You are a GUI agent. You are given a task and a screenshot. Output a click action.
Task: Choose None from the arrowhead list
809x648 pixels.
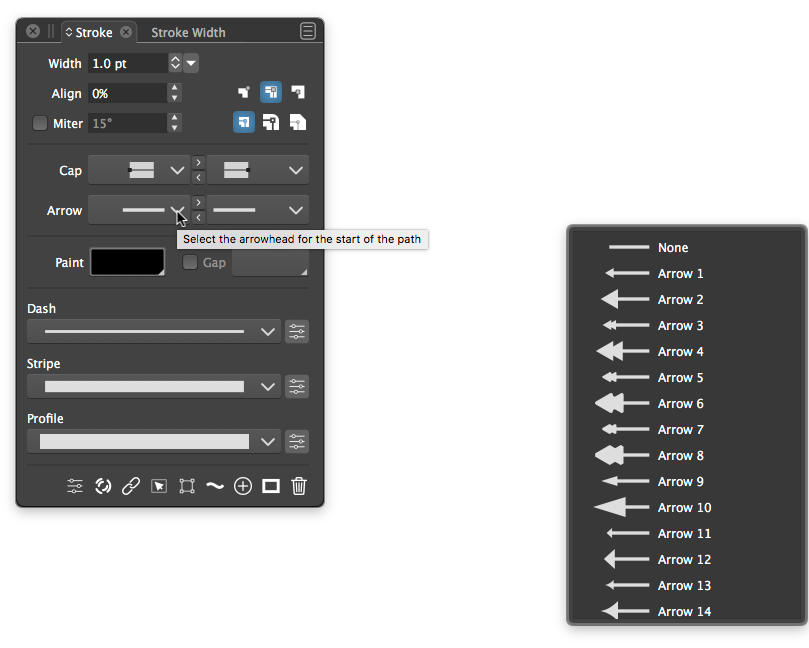(672, 248)
